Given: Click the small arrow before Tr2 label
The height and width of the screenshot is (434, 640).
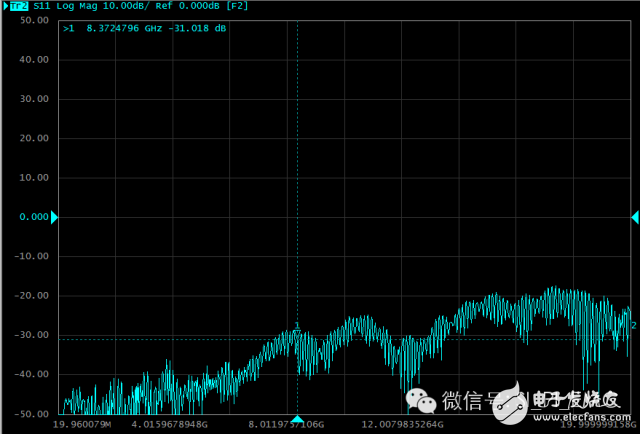Looking at the screenshot, I should (x=4, y=6).
